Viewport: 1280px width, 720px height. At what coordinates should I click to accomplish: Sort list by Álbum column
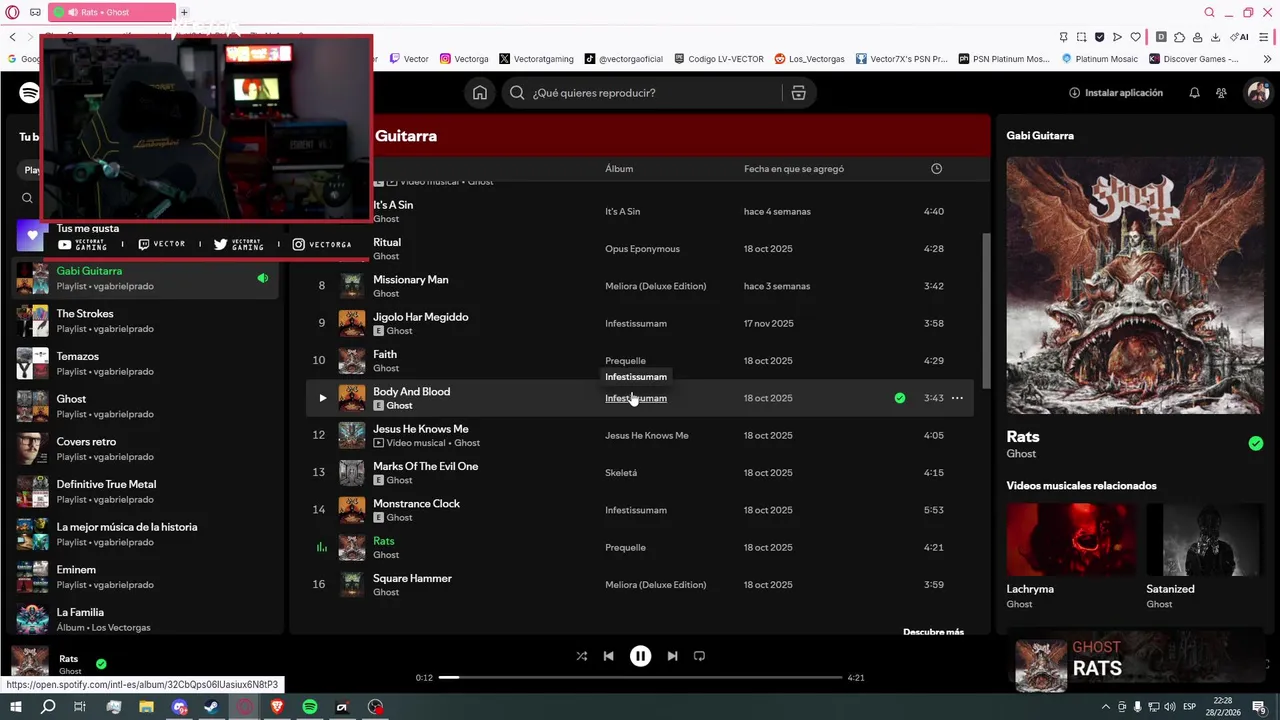coord(619,169)
